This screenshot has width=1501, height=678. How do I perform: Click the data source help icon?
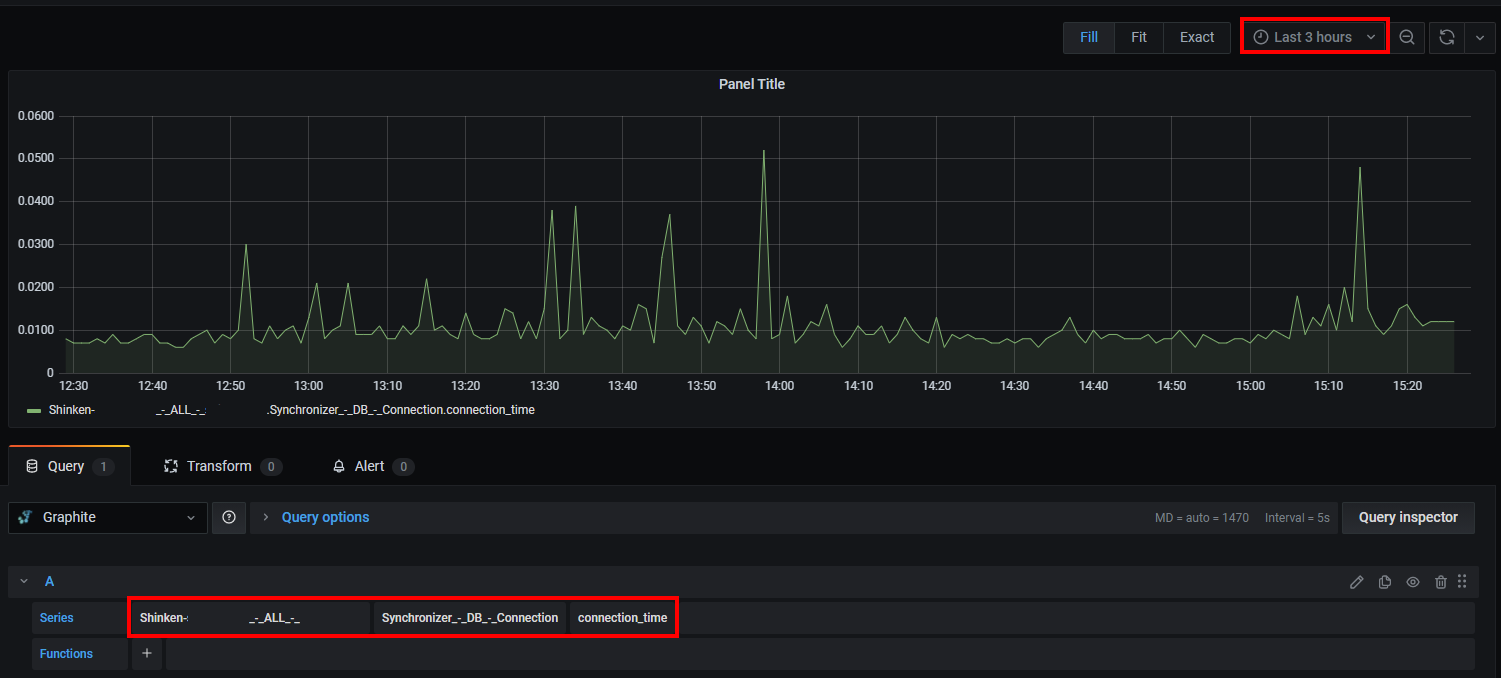click(x=229, y=517)
